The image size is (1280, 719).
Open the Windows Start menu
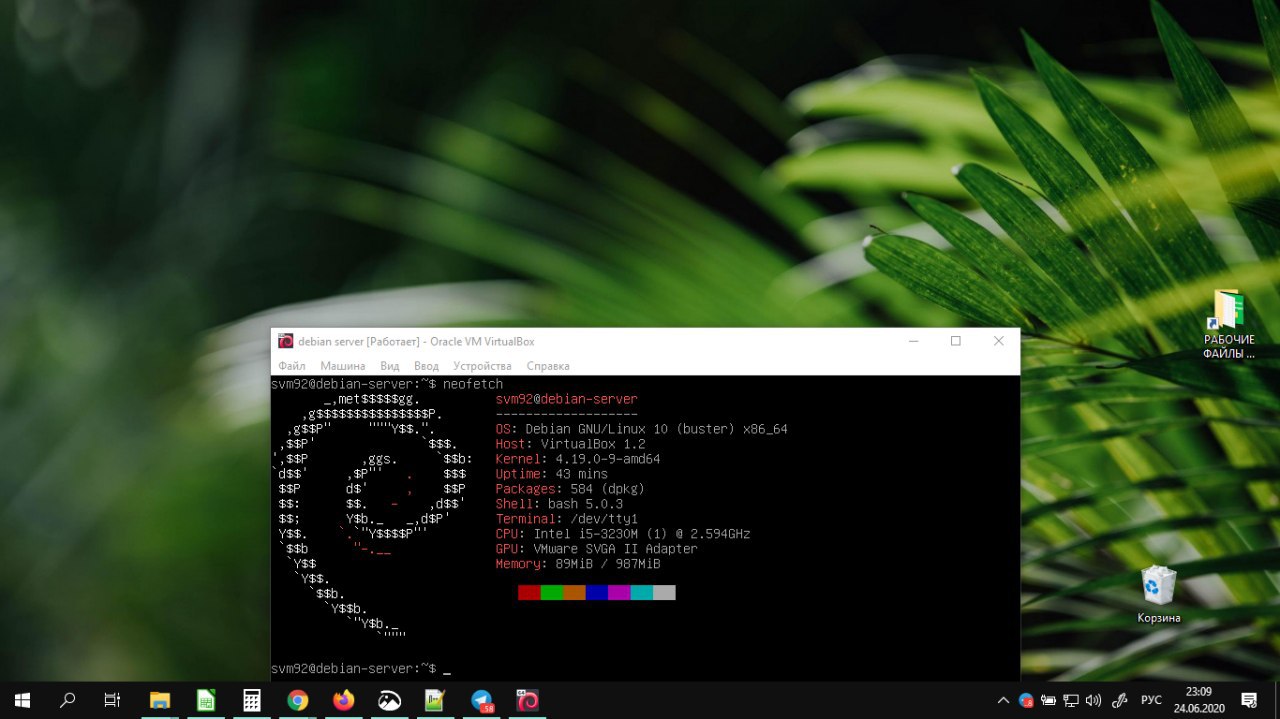[x=22, y=700]
